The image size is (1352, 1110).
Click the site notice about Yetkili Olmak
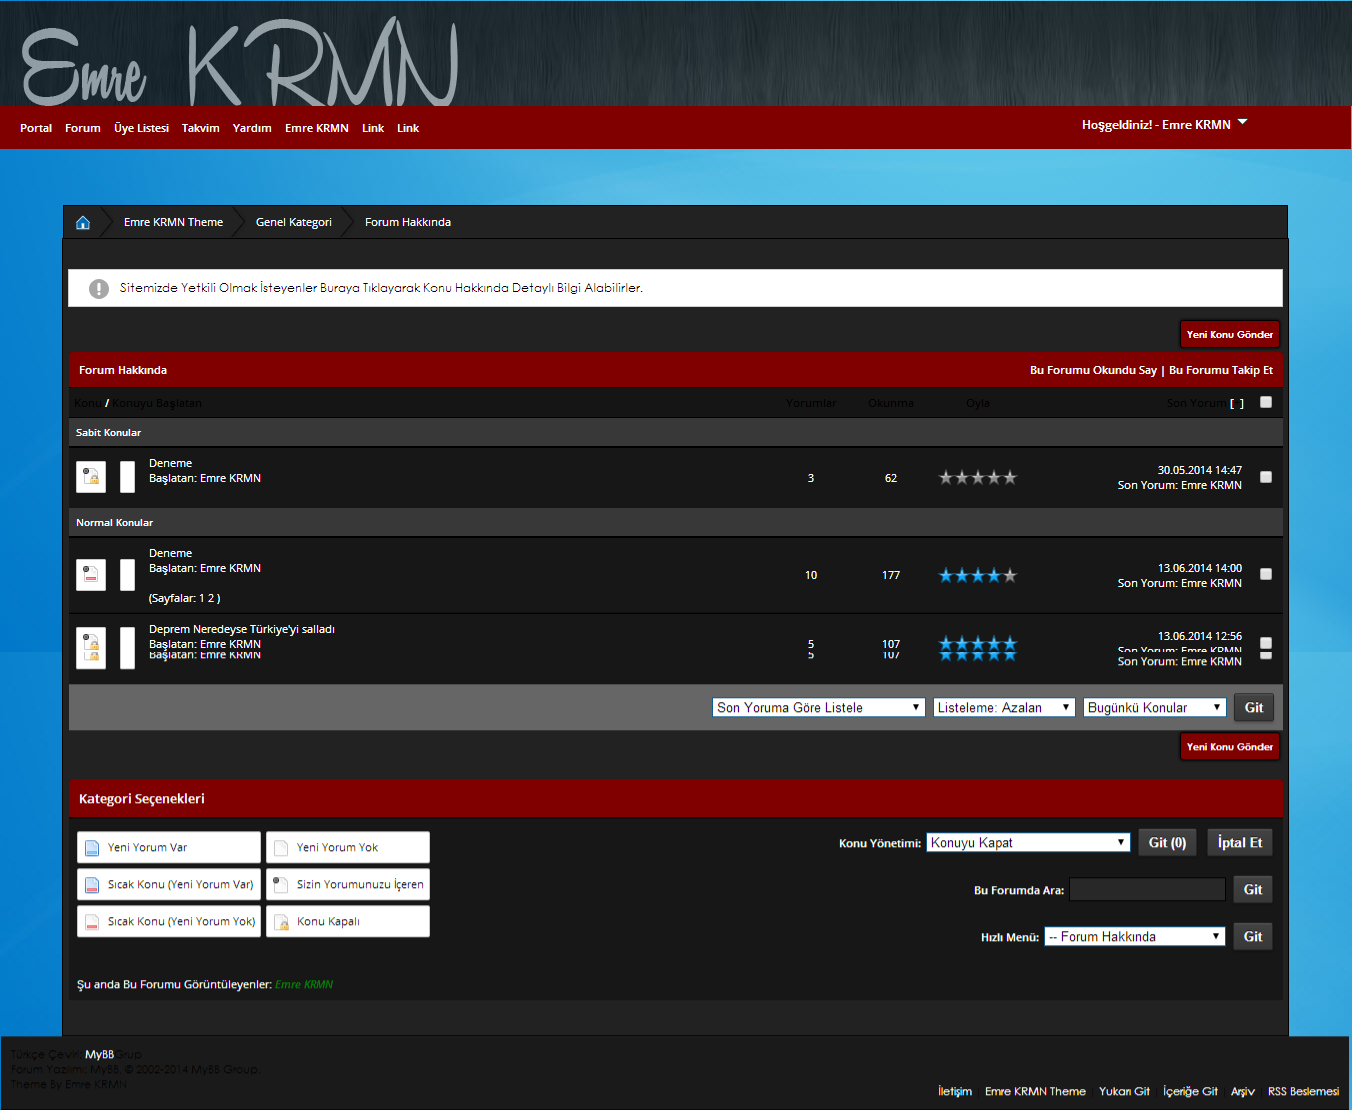pos(381,288)
